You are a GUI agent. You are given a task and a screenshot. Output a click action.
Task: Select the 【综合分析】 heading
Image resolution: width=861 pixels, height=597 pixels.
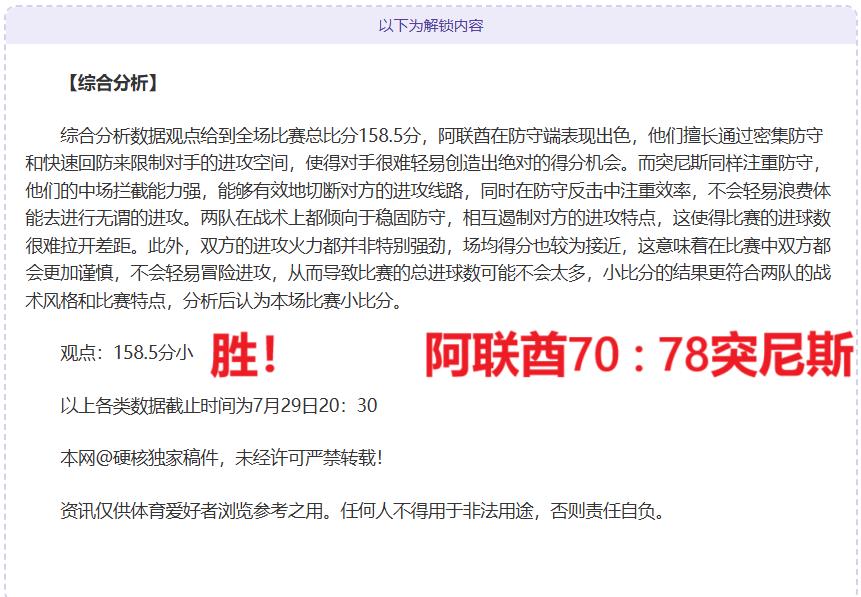(113, 83)
